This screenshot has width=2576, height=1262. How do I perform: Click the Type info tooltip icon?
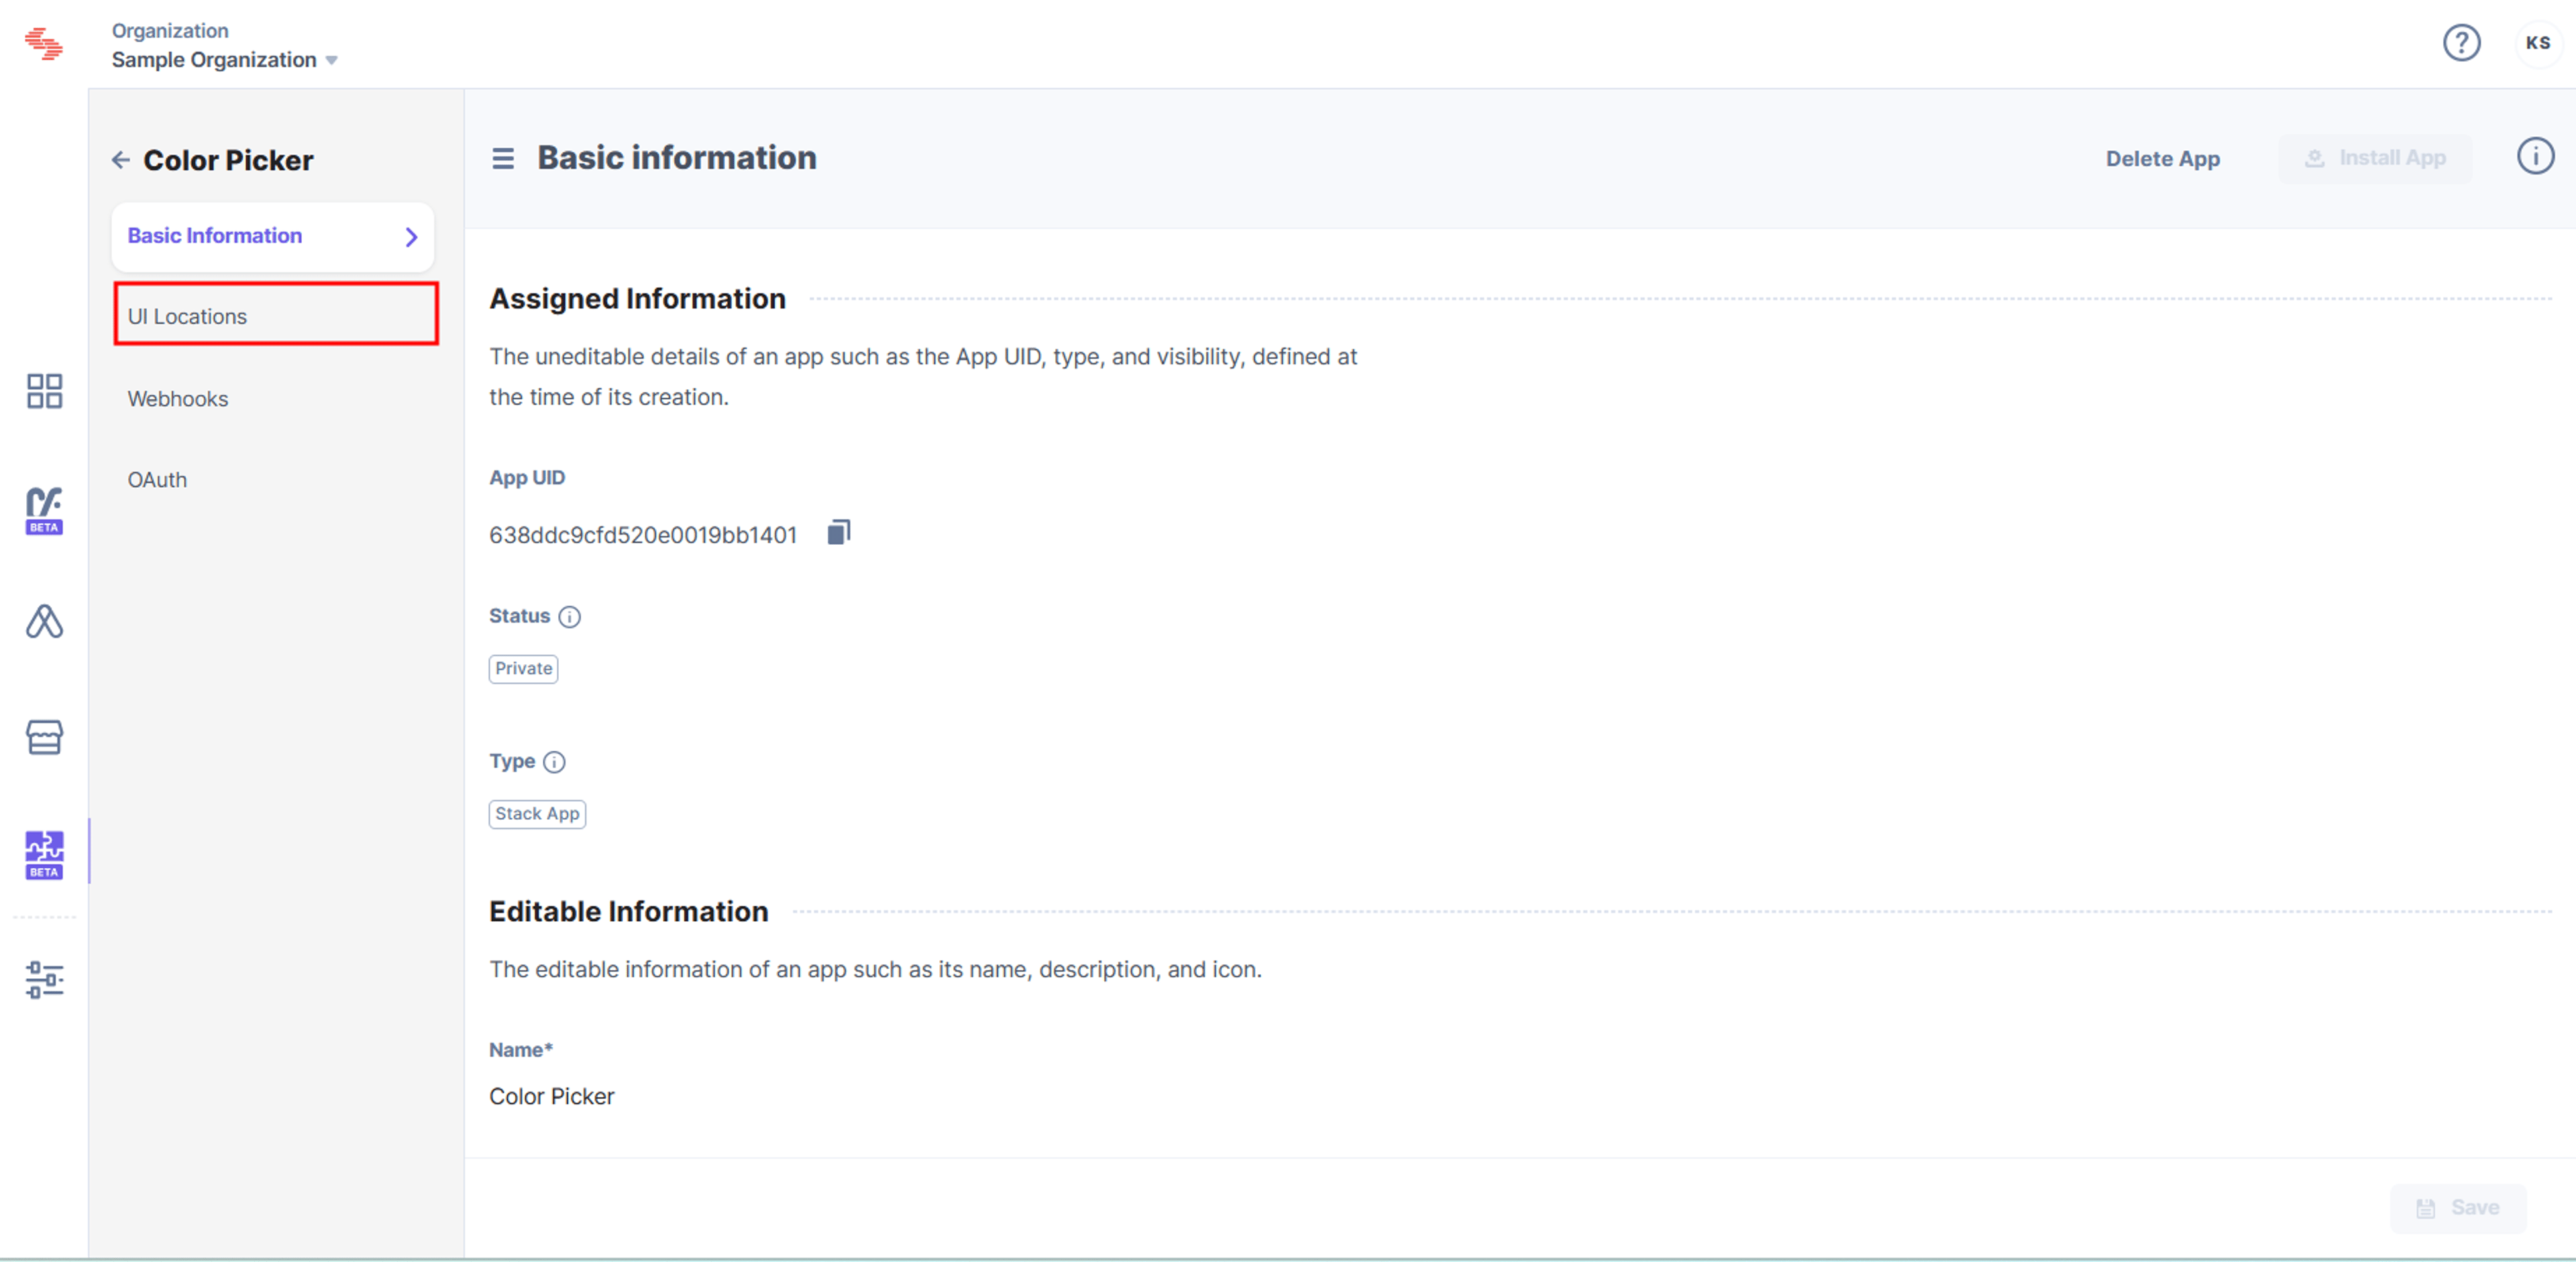pyautogui.click(x=554, y=762)
